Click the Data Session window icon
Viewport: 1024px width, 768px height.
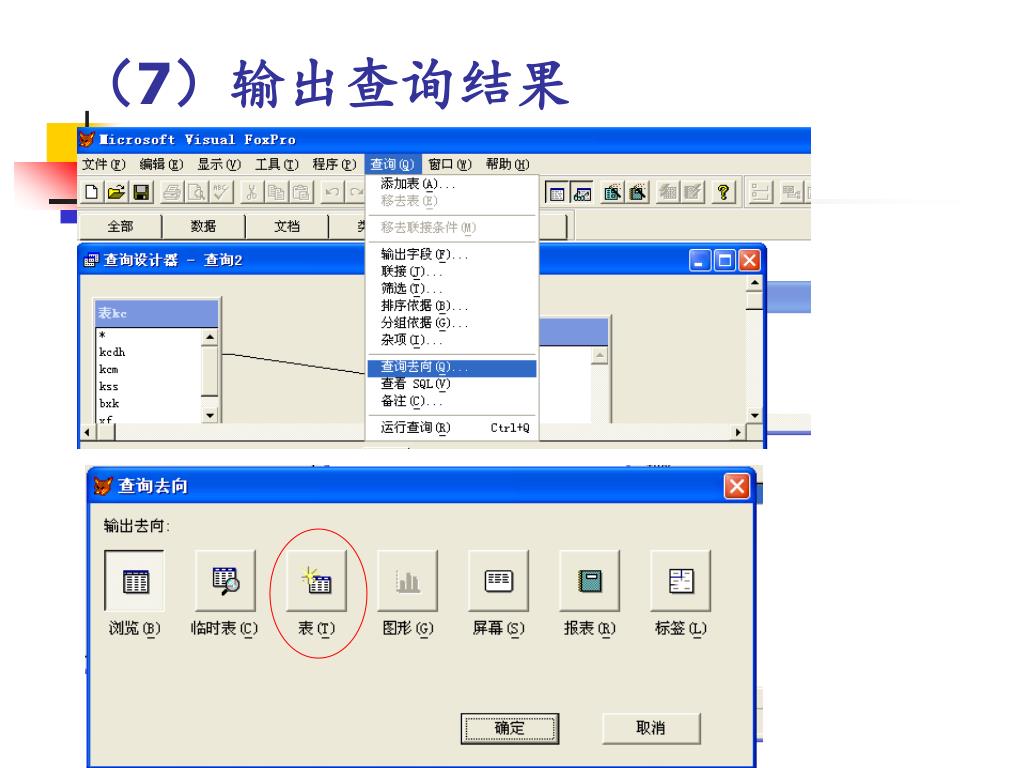tap(581, 193)
